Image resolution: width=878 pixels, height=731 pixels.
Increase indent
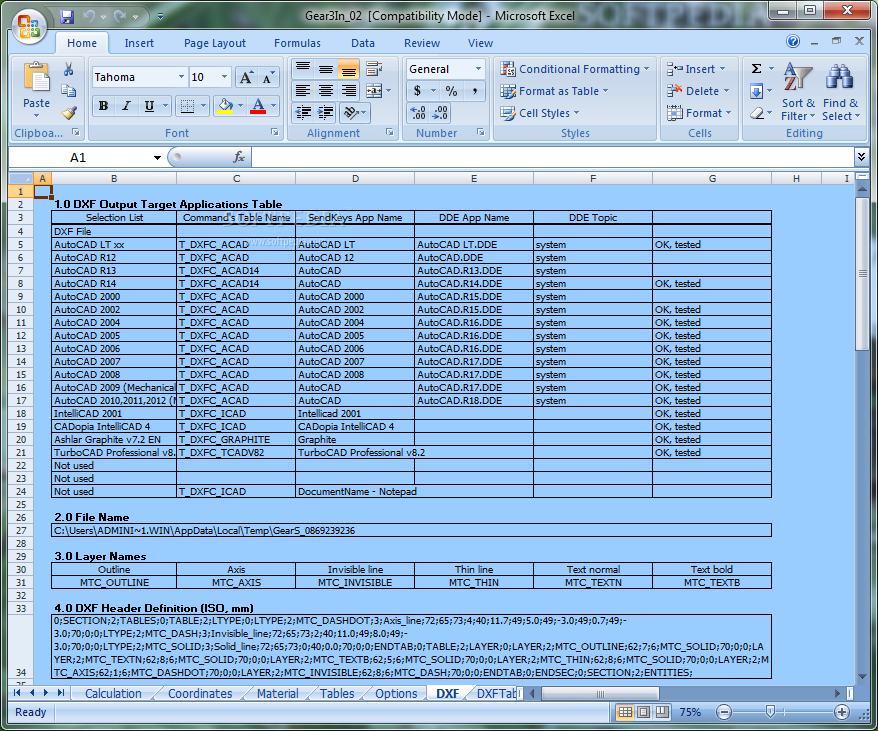tap(326, 113)
